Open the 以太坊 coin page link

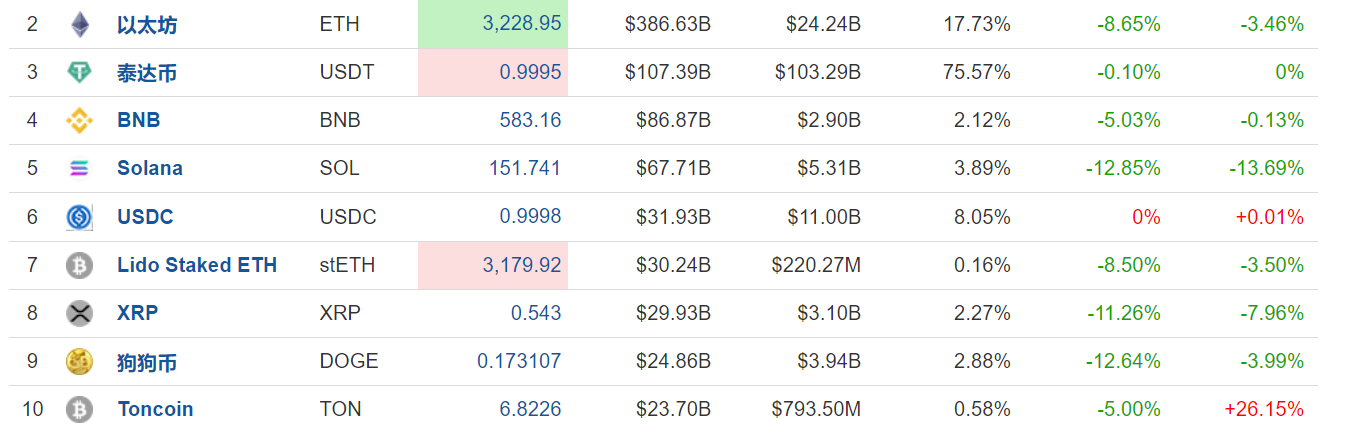click(x=147, y=25)
